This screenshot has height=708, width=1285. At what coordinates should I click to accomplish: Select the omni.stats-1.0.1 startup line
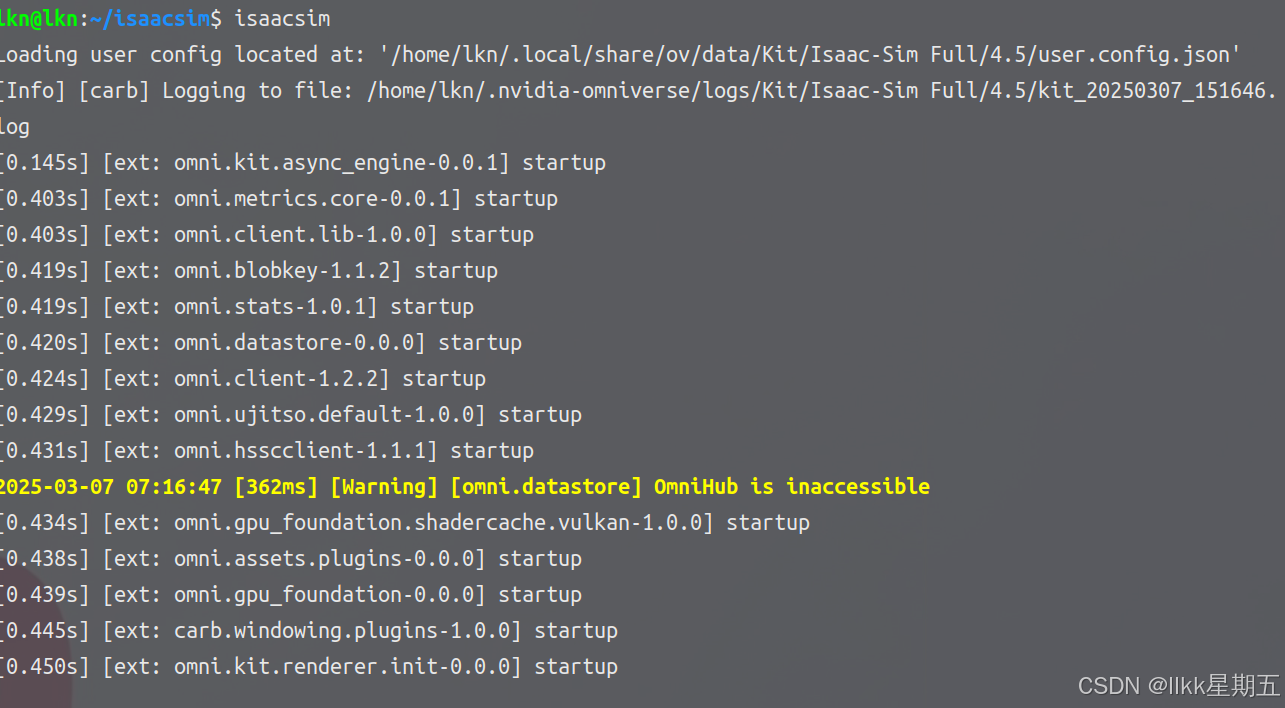coord(236,306)
